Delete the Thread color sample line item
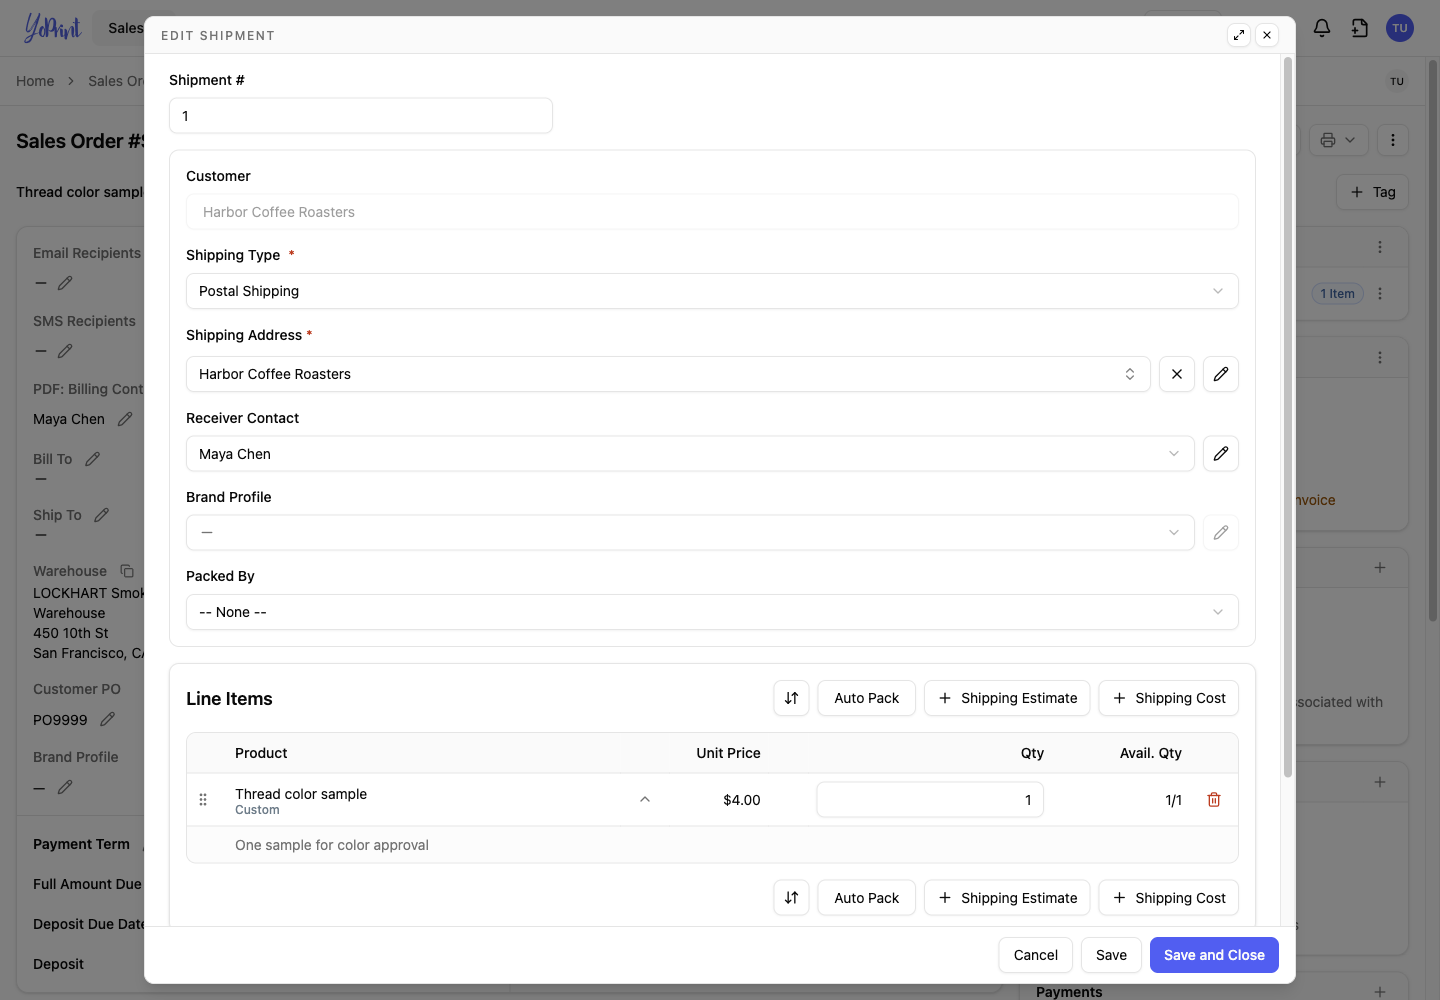 point(1214,800)
